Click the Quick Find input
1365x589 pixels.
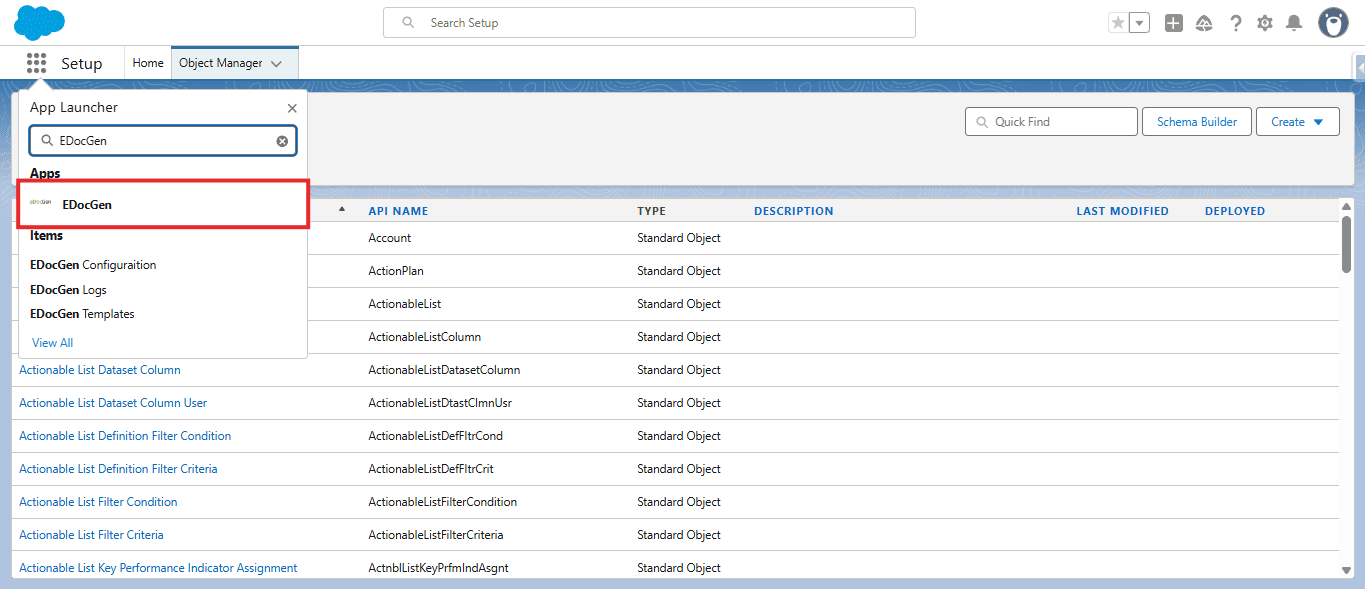click(1051, 122)
